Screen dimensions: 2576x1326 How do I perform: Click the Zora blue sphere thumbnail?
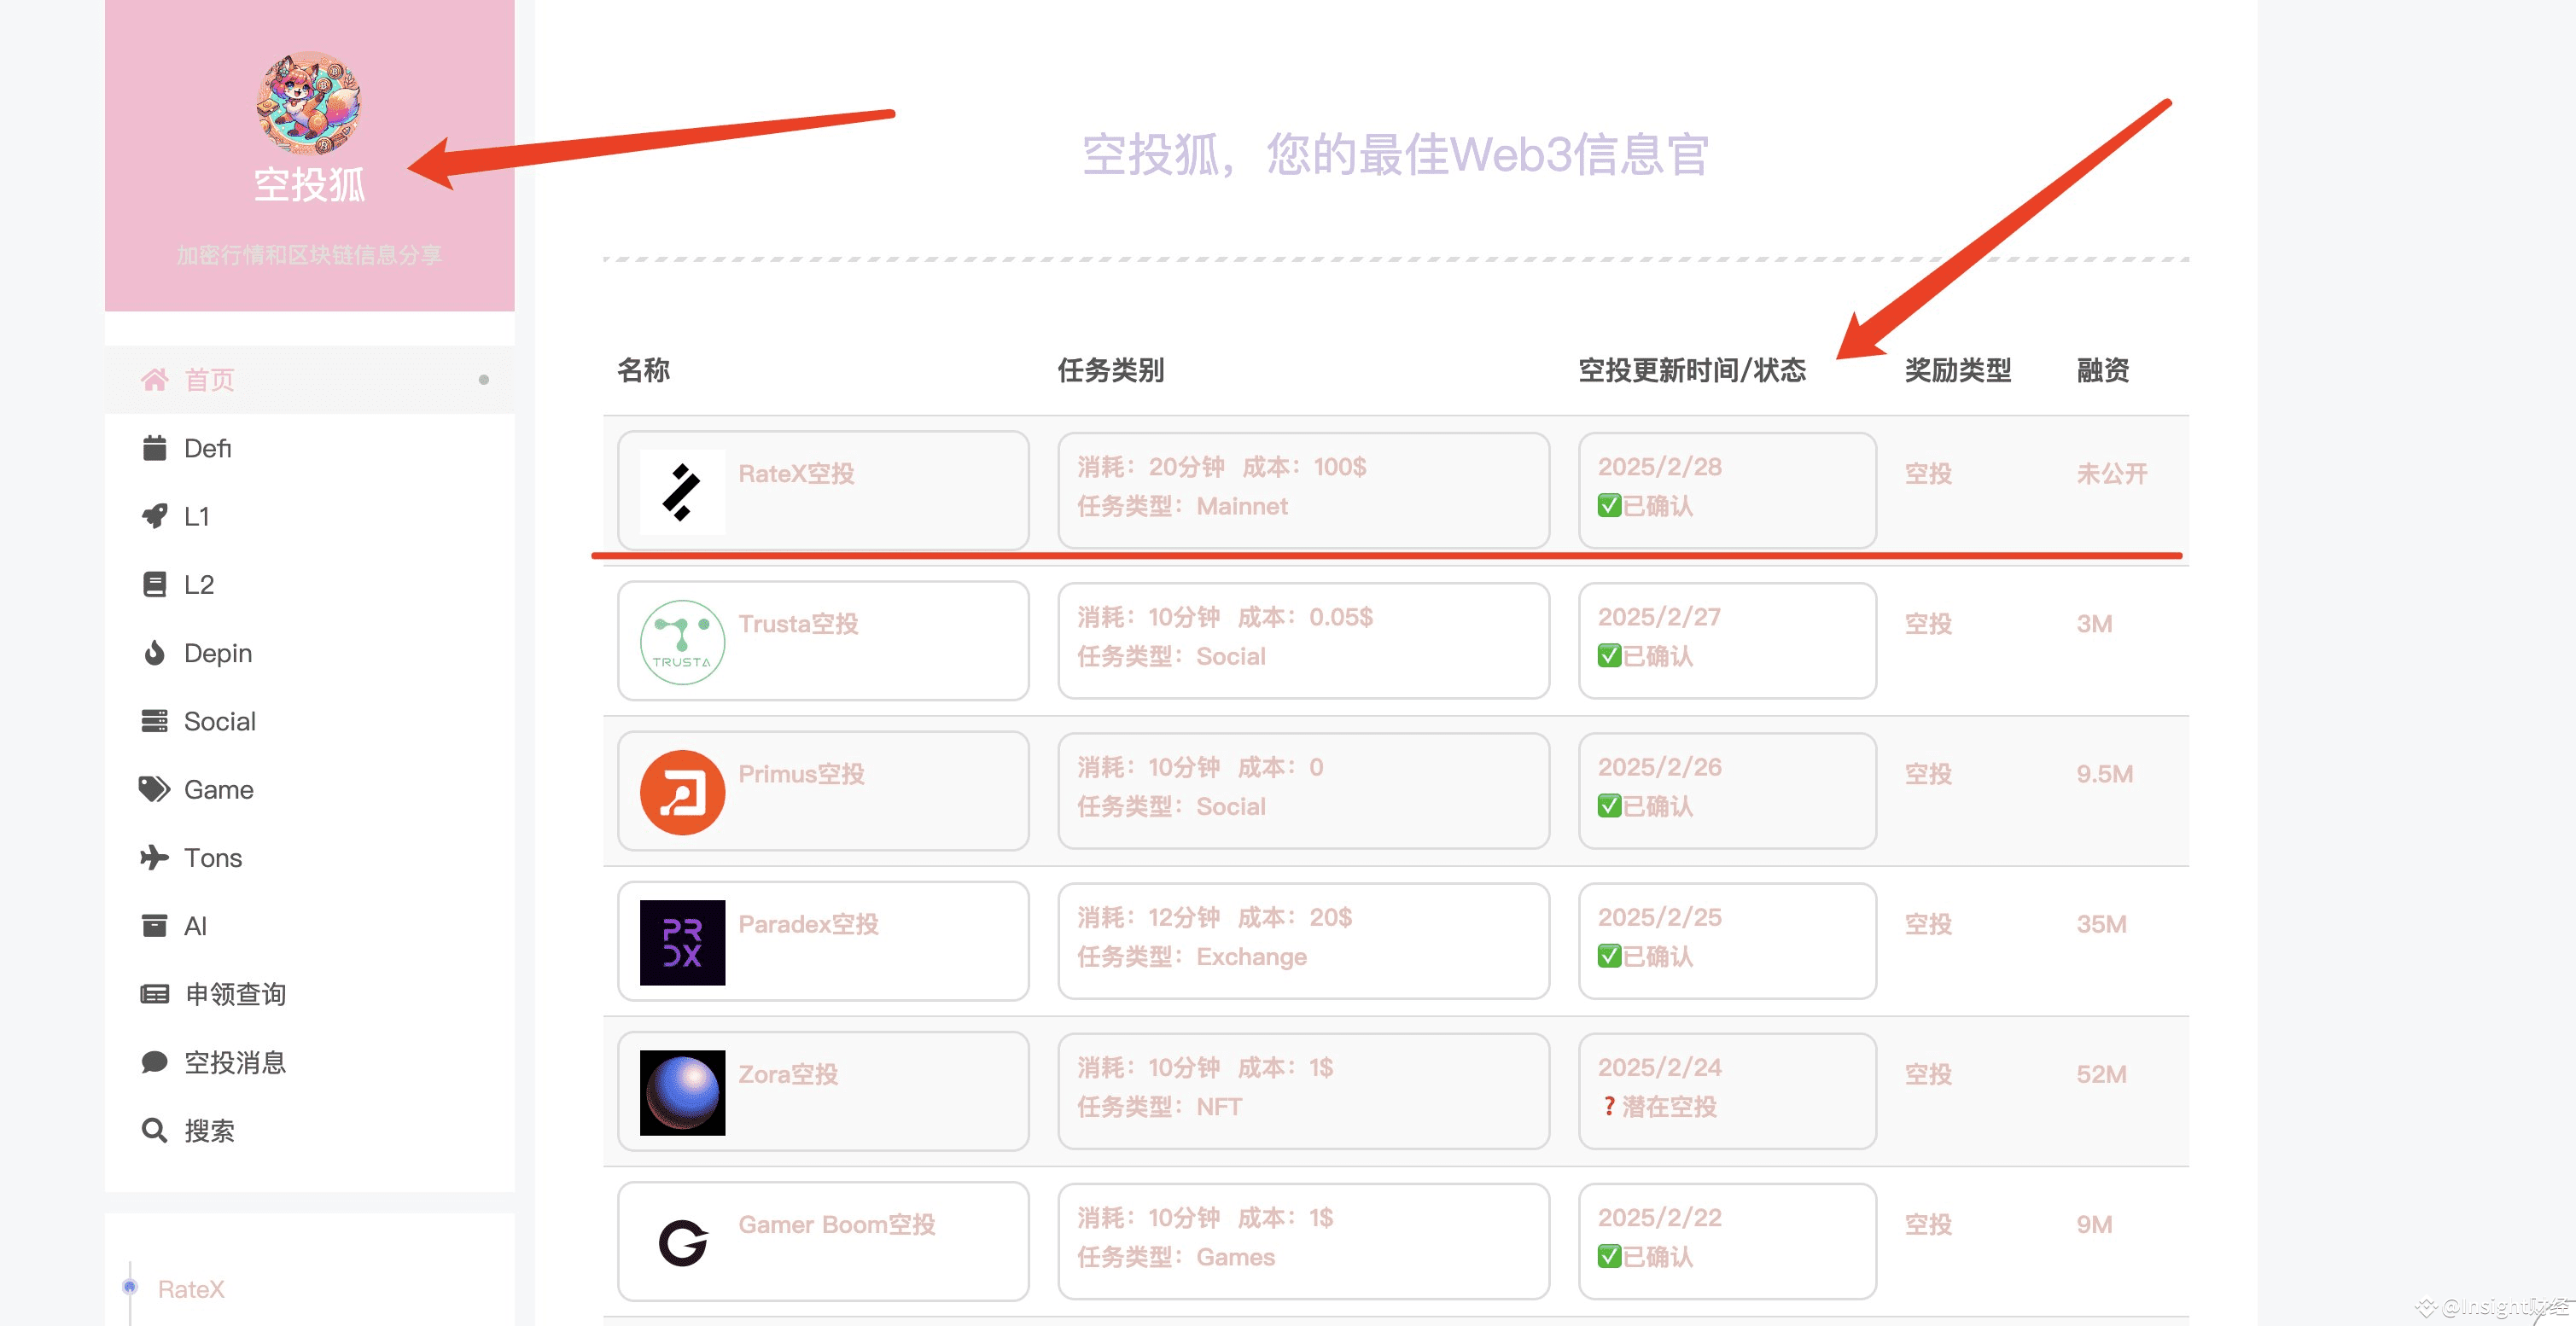[682, 1091]
